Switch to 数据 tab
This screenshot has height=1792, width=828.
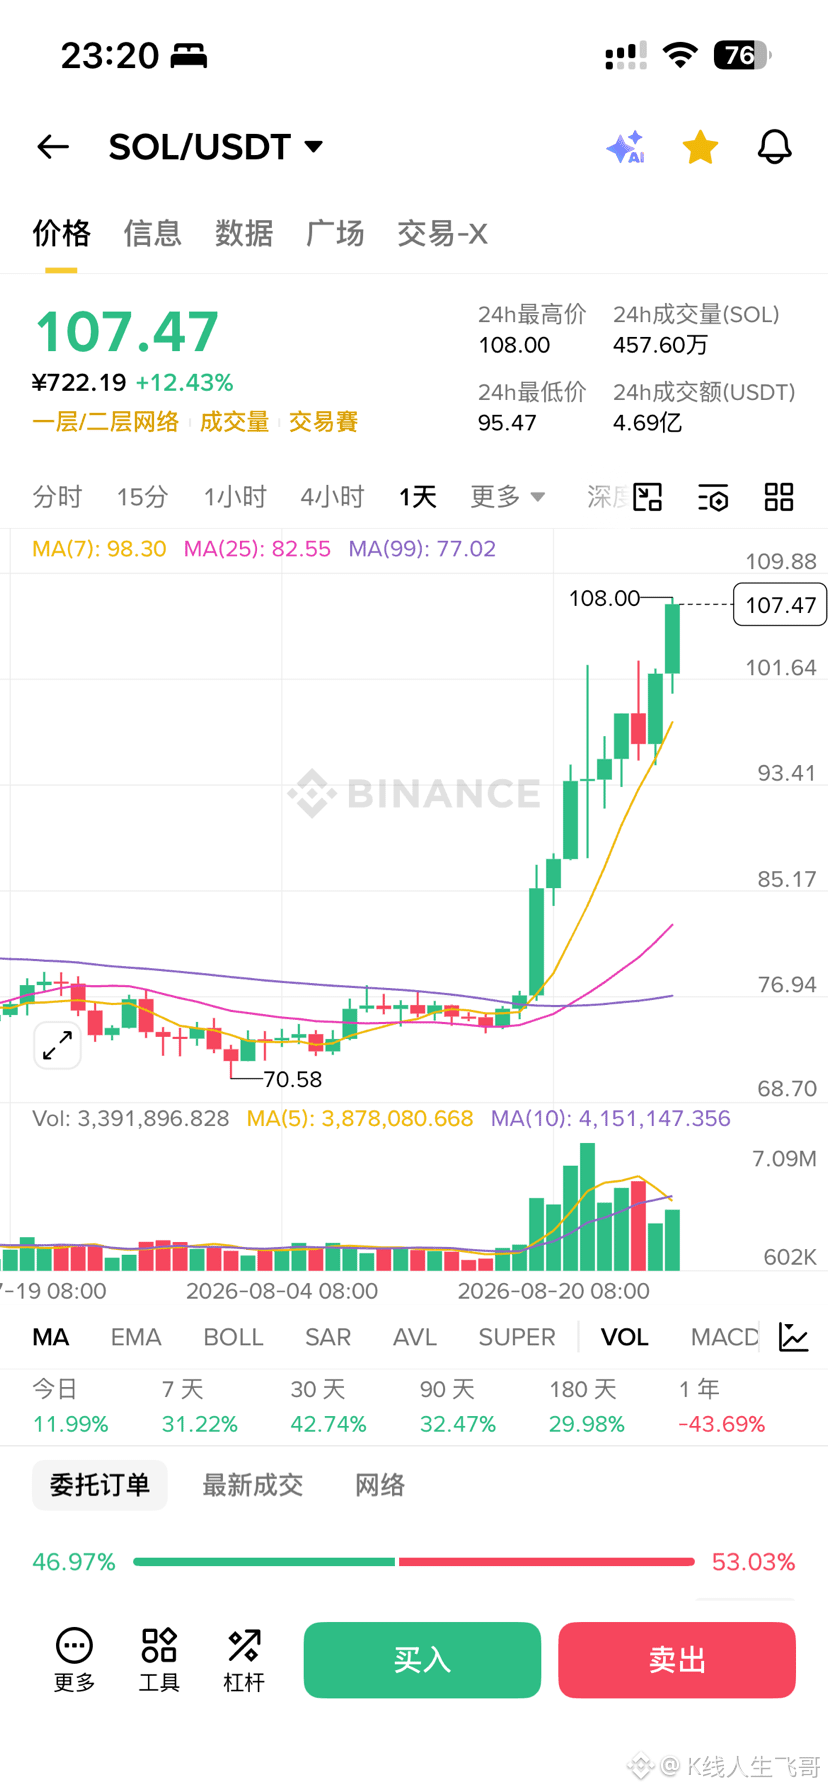pyautogui.click(x=244, y=234)
